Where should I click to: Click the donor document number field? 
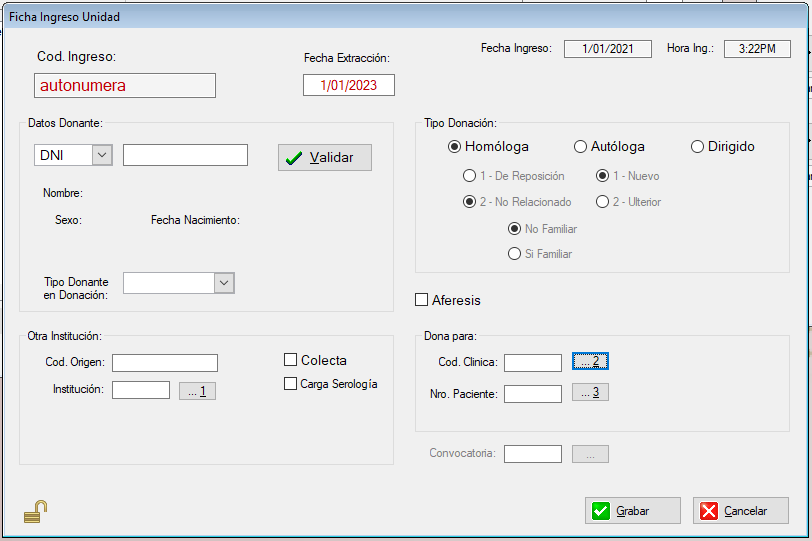185,155
